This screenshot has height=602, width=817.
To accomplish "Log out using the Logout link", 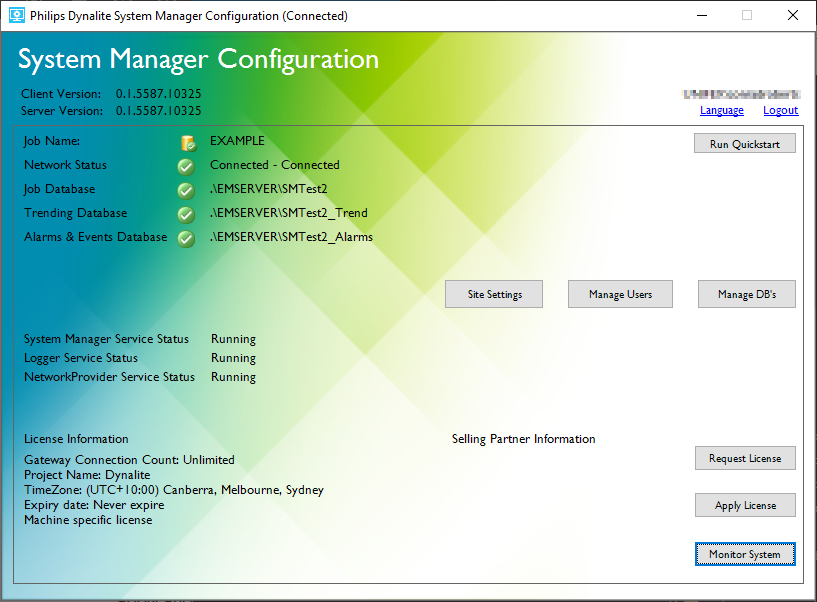I will [780, 110].
